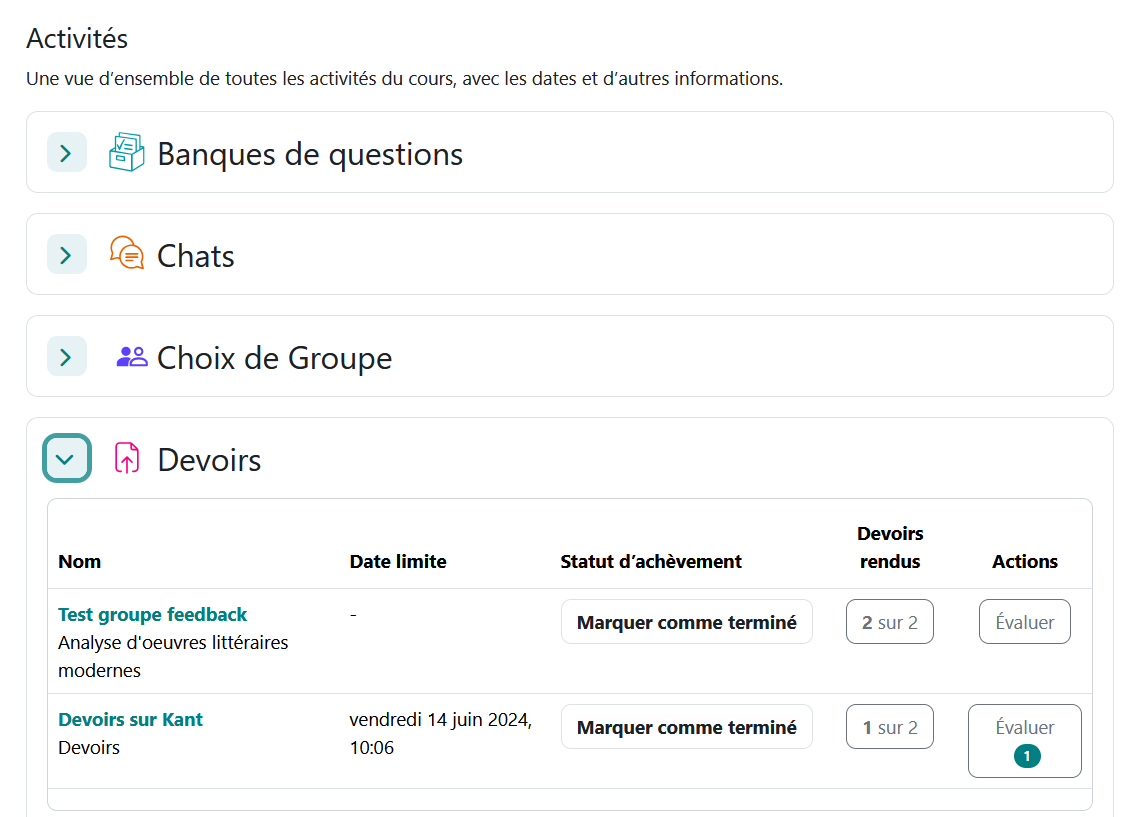Click Évaluer for Test groupe feedback
Image resolution: width=1146 pixels, height=817 pixels.
[1024, 622]
